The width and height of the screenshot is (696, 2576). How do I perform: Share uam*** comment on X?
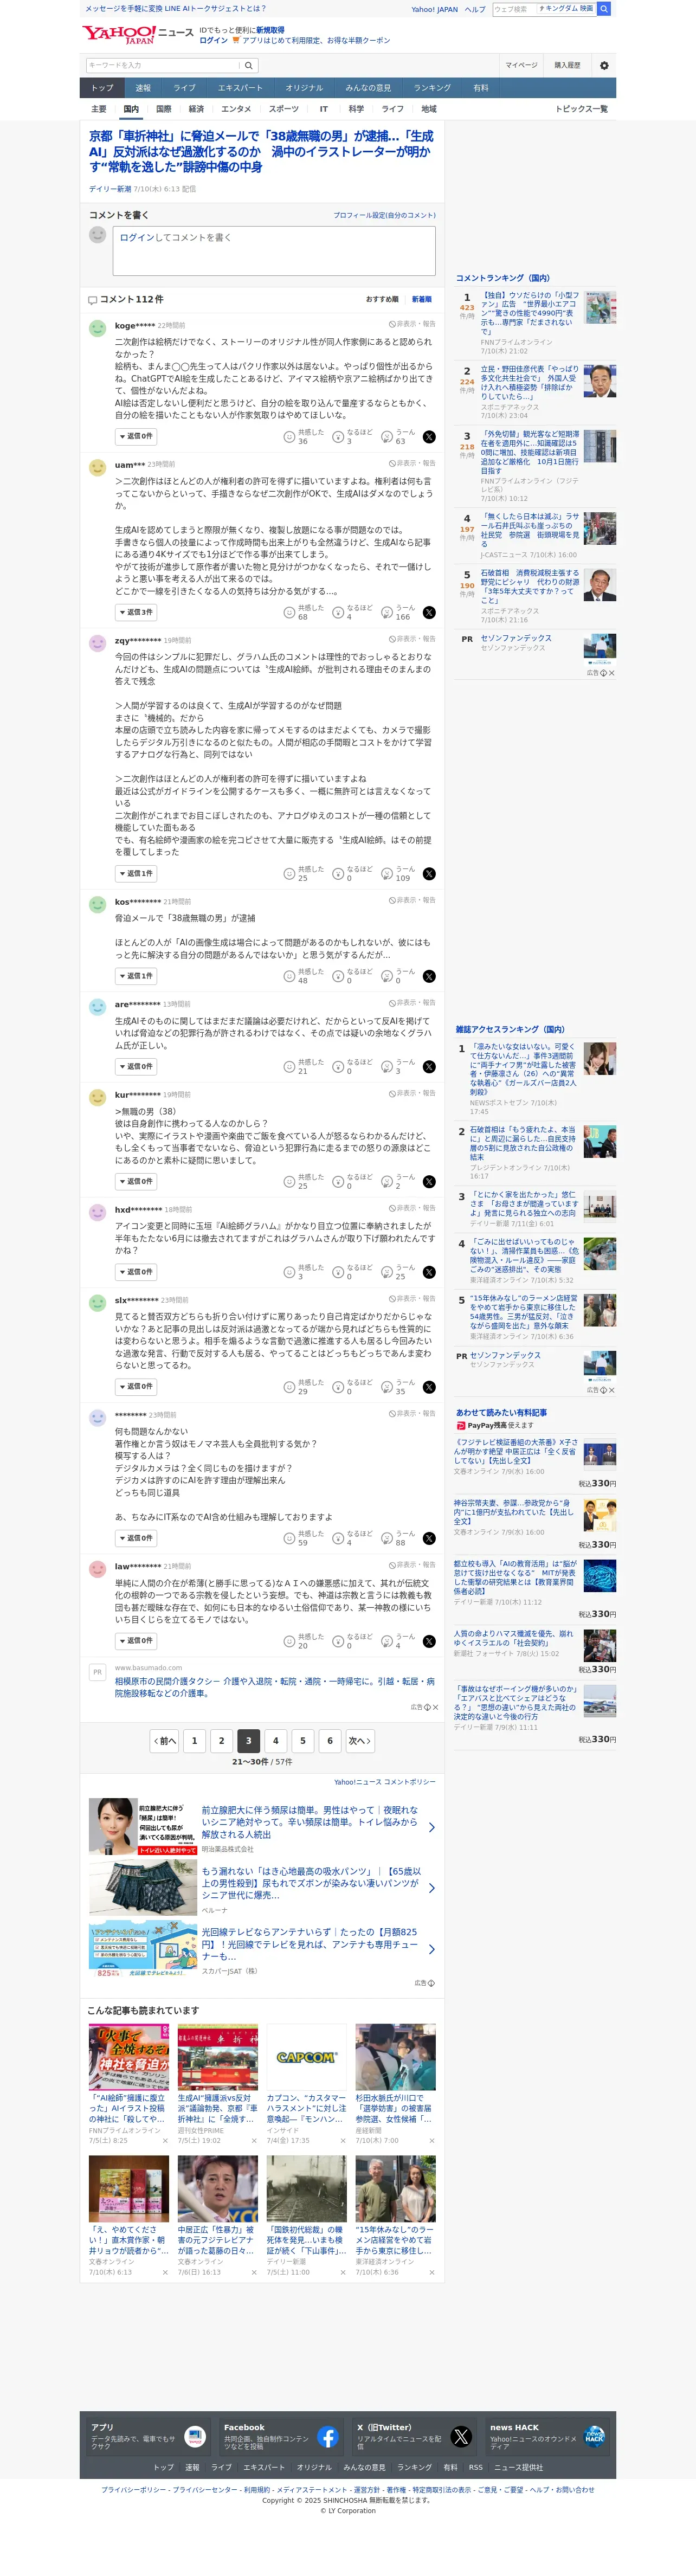pyautogui.click(x=429, y=613)
